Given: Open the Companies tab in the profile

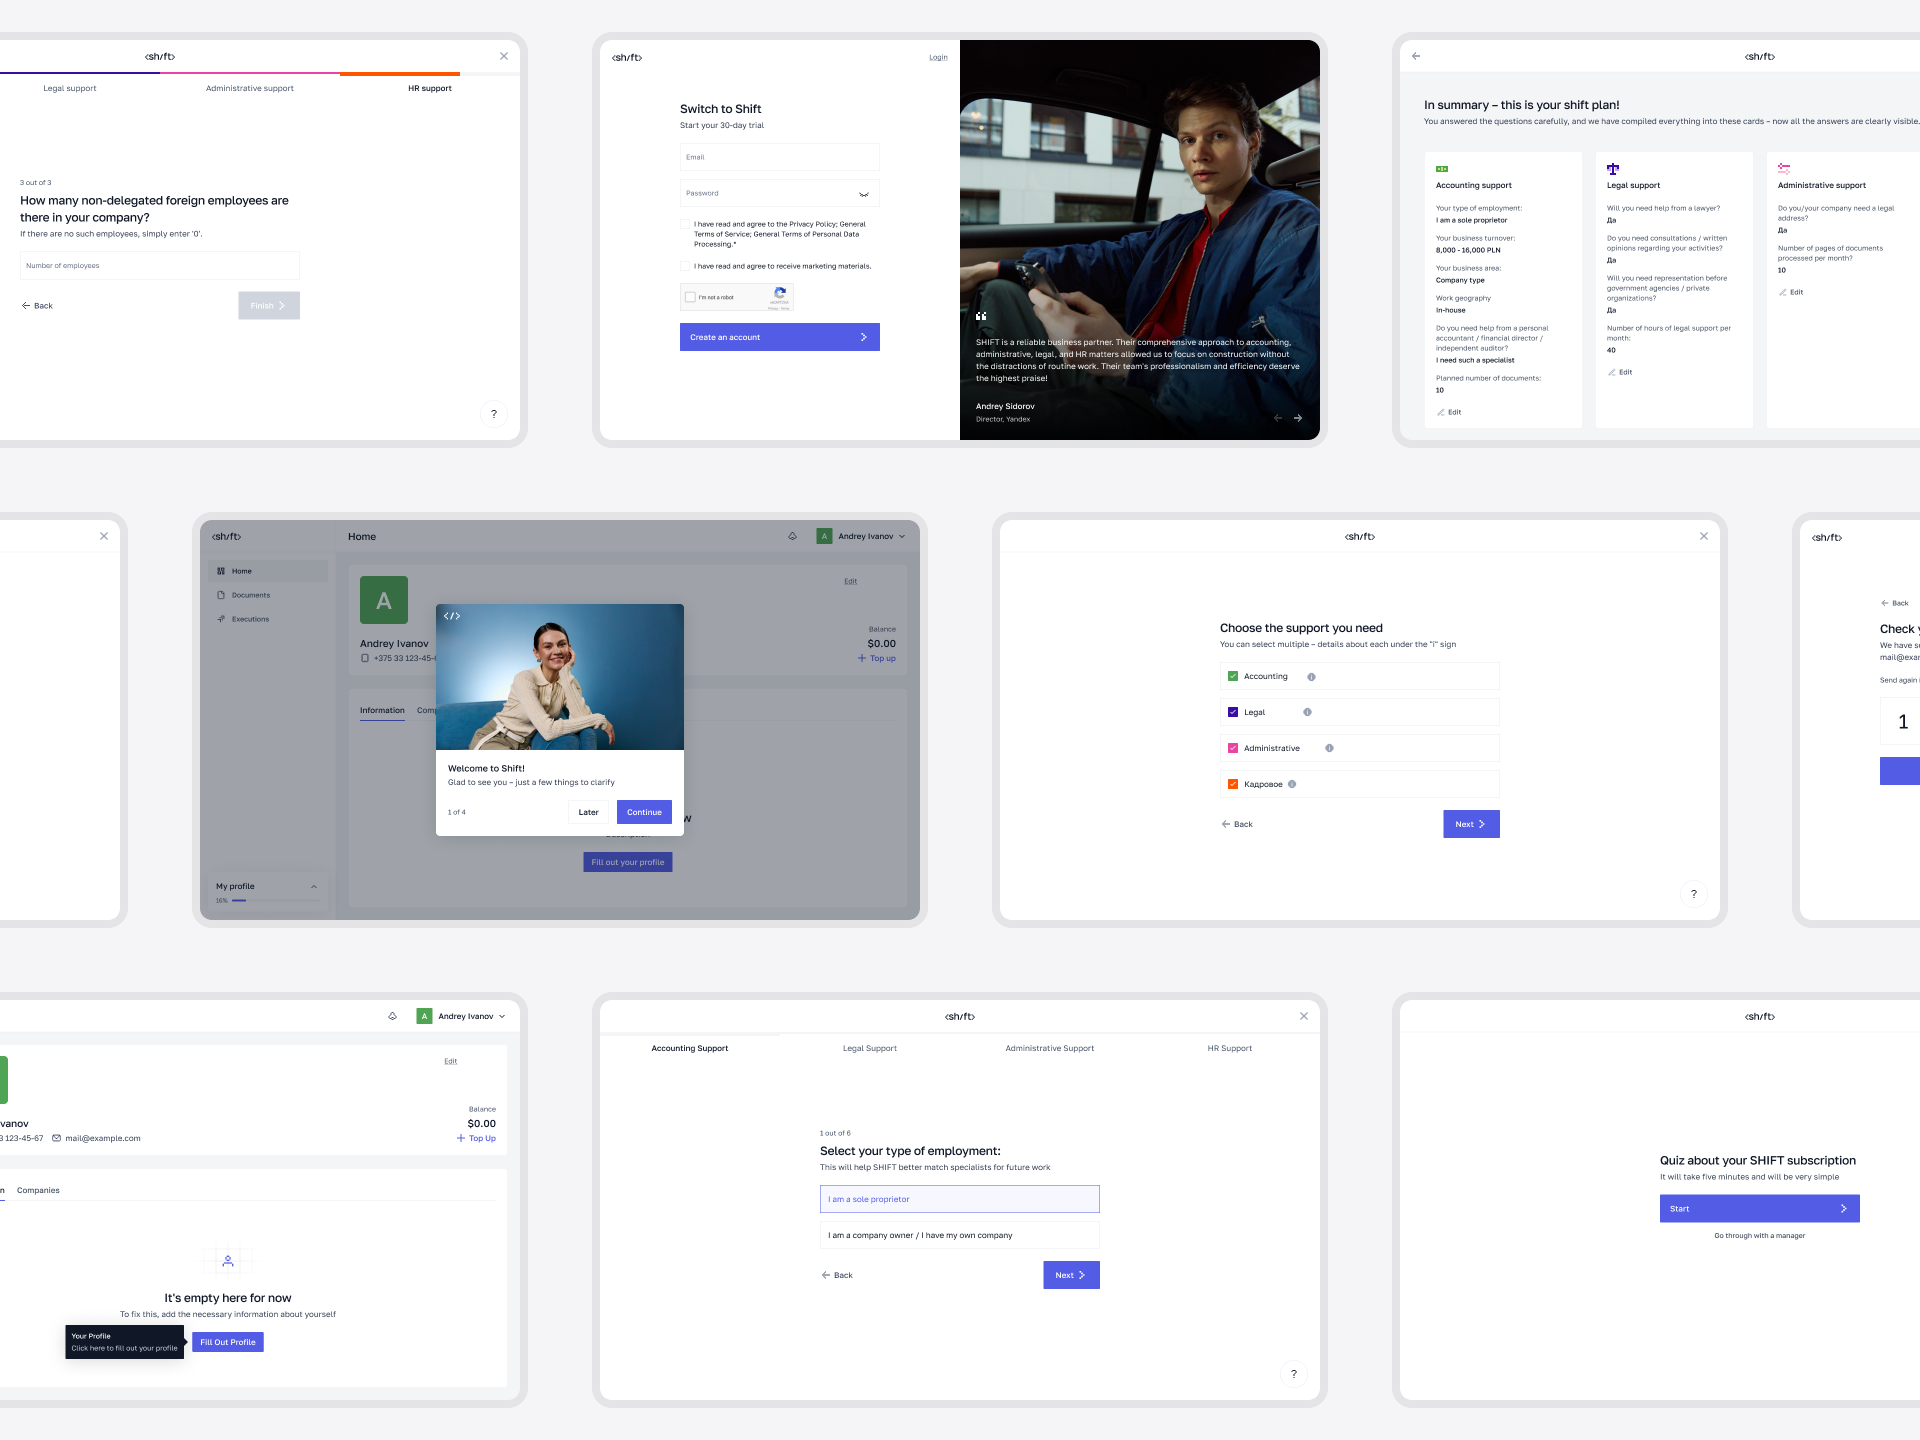Looking at the screenshot, I should 38,1190.
